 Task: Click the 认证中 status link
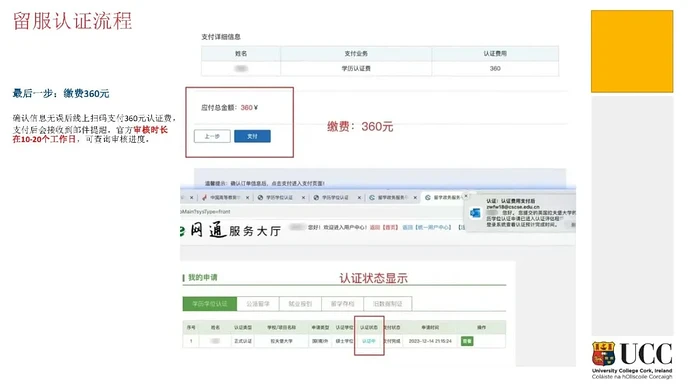[368, 341]
